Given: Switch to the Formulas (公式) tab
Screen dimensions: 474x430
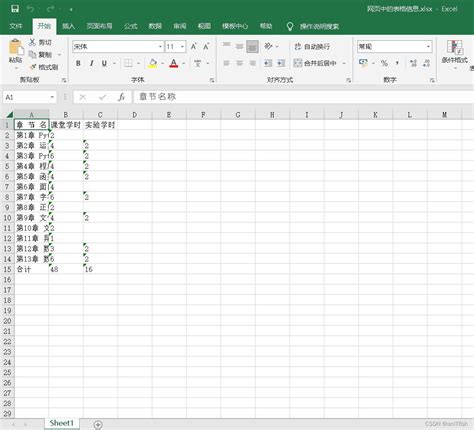Looking at the screenshot, I should pos(130,26).
